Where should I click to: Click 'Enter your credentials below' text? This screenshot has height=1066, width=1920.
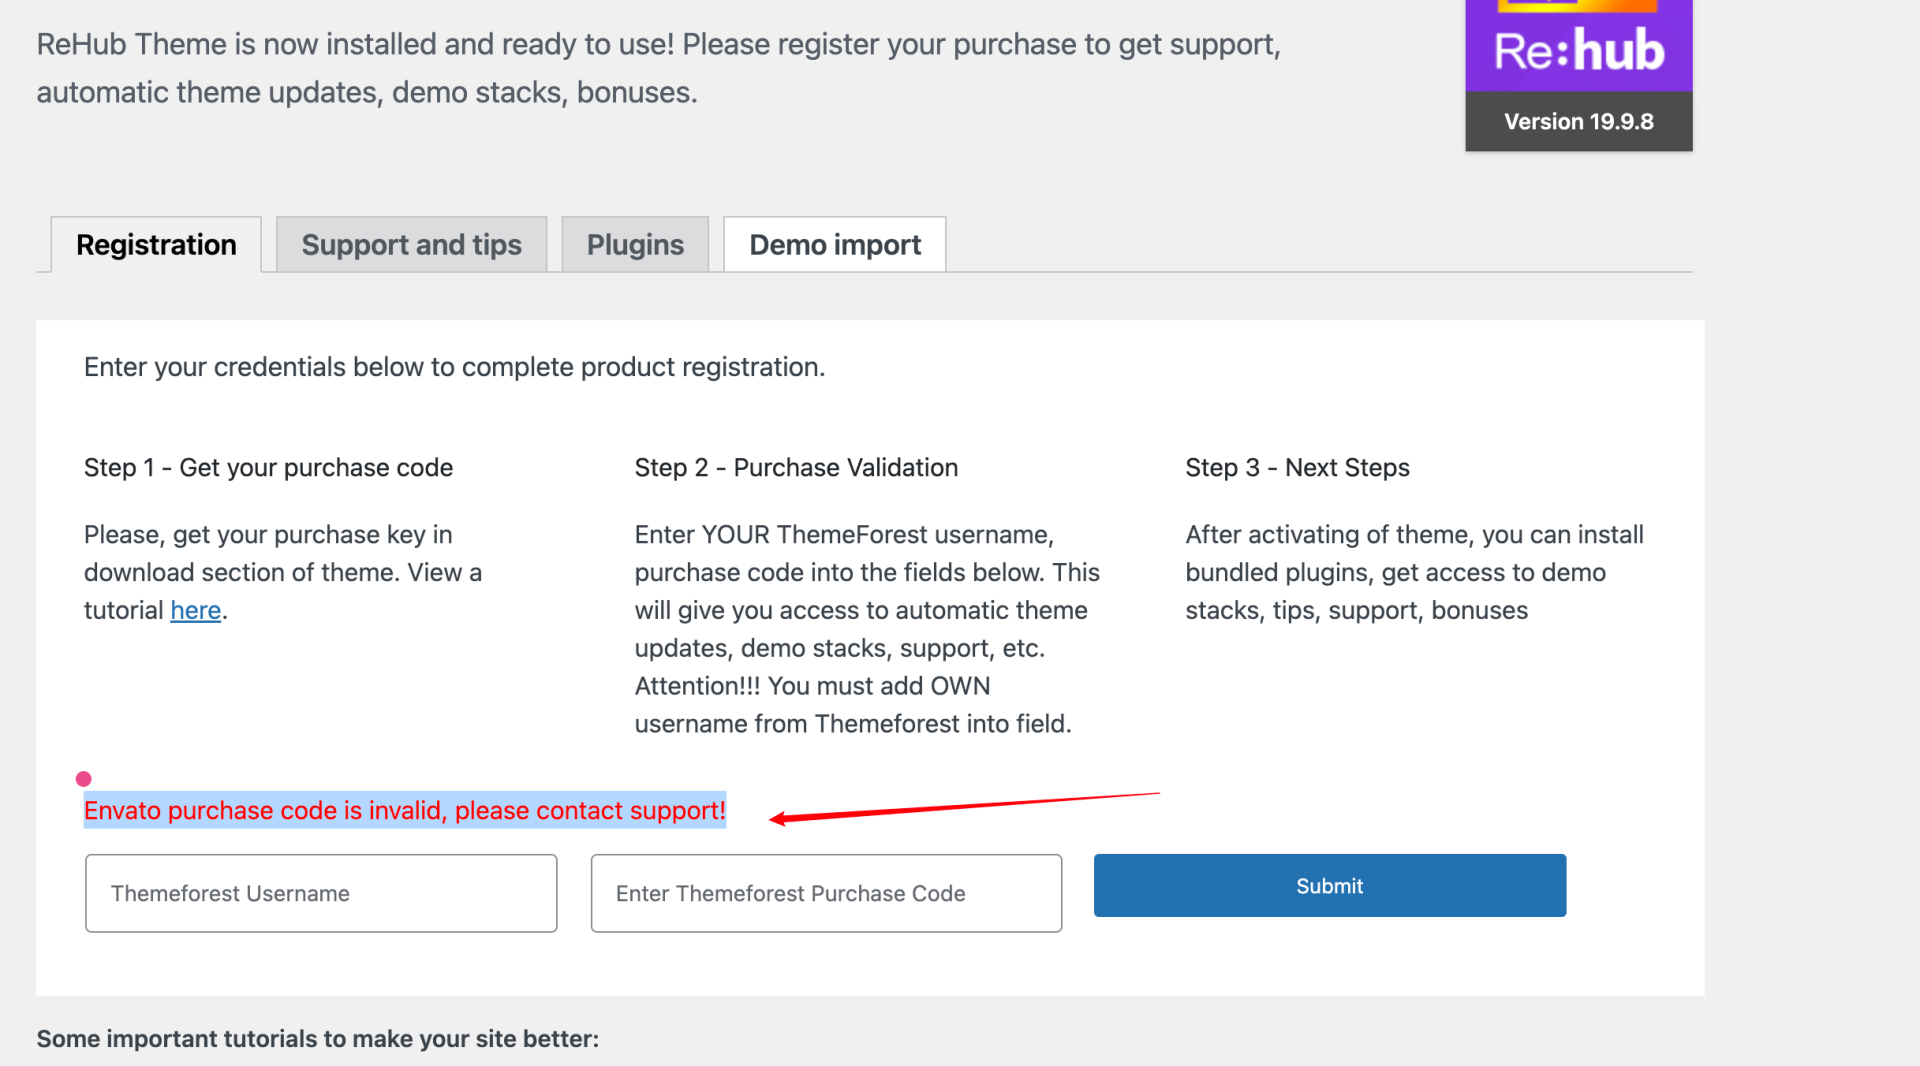(454, 367)
